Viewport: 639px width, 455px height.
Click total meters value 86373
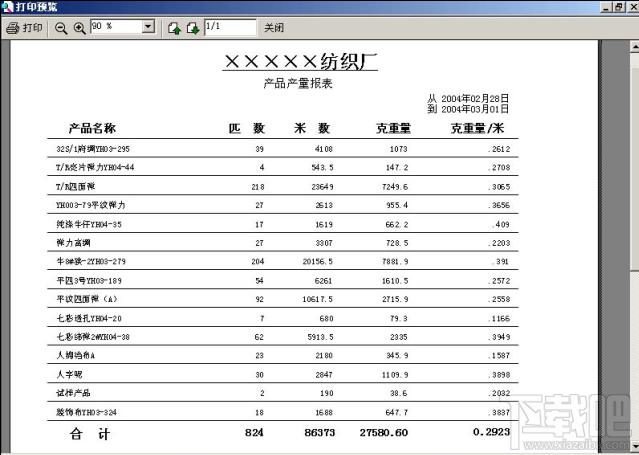click(320, 433)
